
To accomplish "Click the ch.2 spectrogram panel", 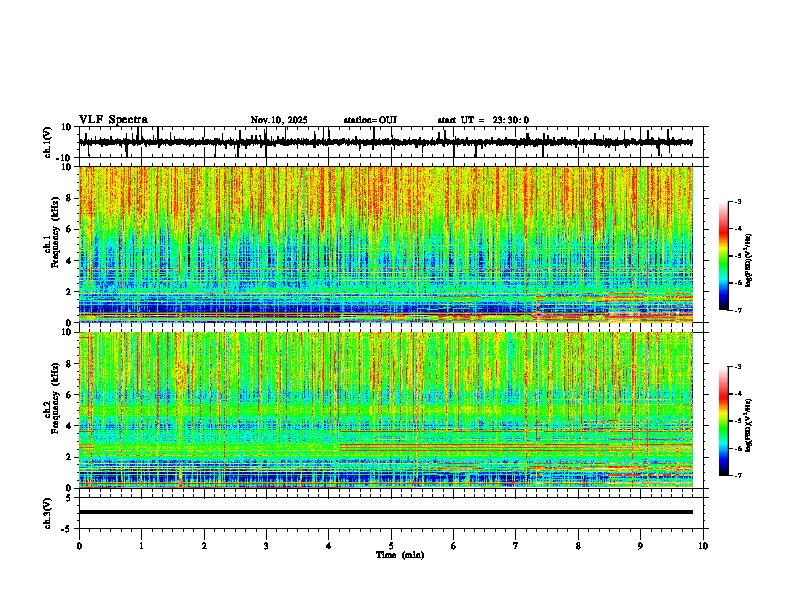I will 386,410.
